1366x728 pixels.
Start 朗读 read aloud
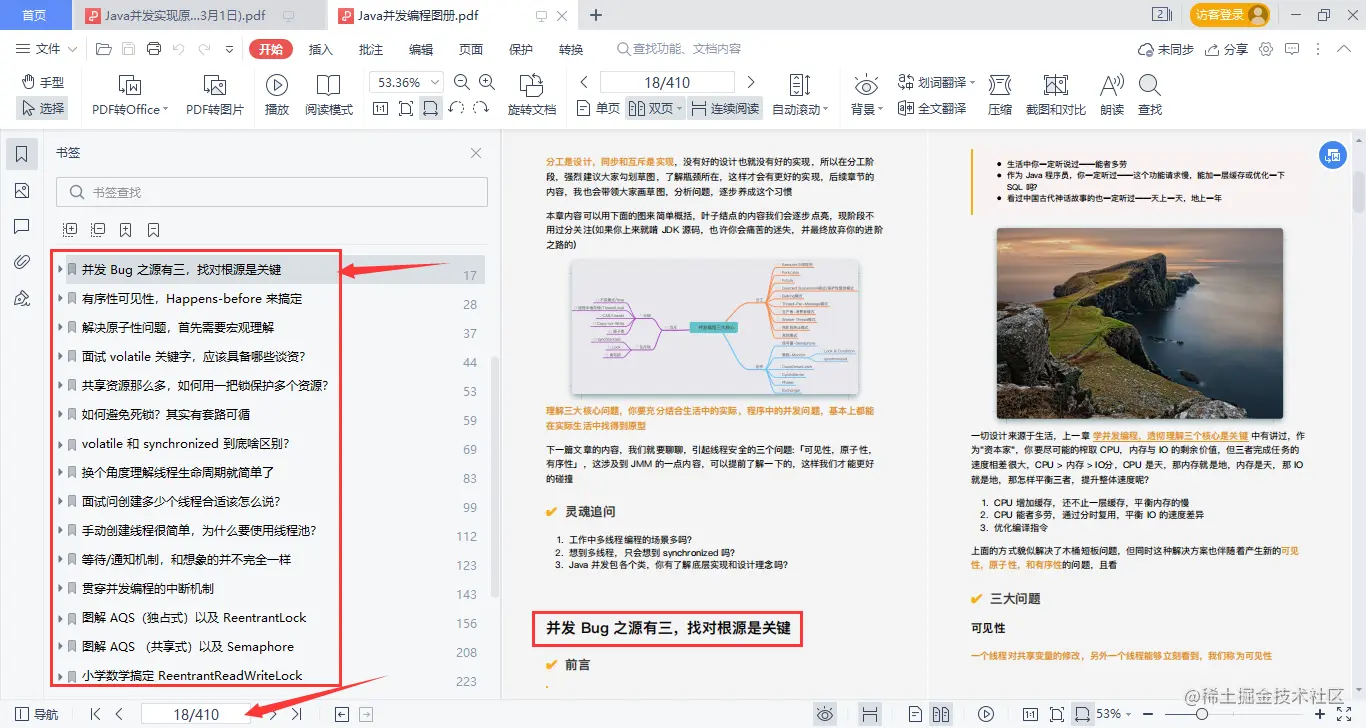[x=1110, y=94]
